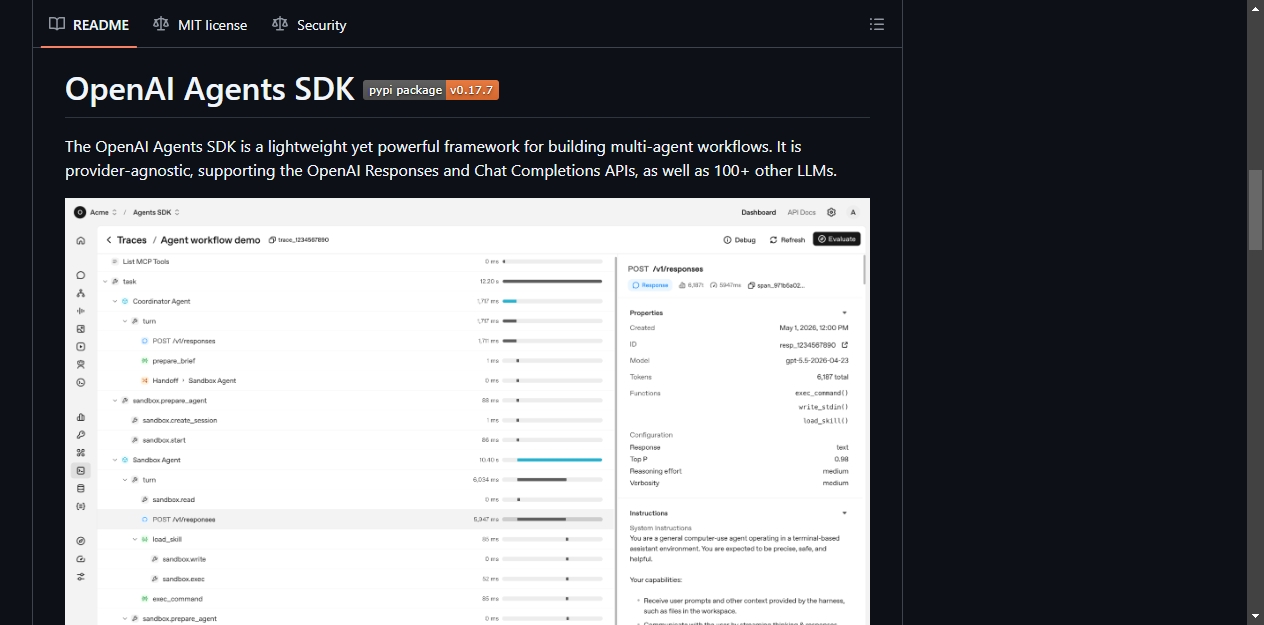Click the scrollbar down arrow
Viewport: 1264px width, 625px height.
(x=1255, y=616)
